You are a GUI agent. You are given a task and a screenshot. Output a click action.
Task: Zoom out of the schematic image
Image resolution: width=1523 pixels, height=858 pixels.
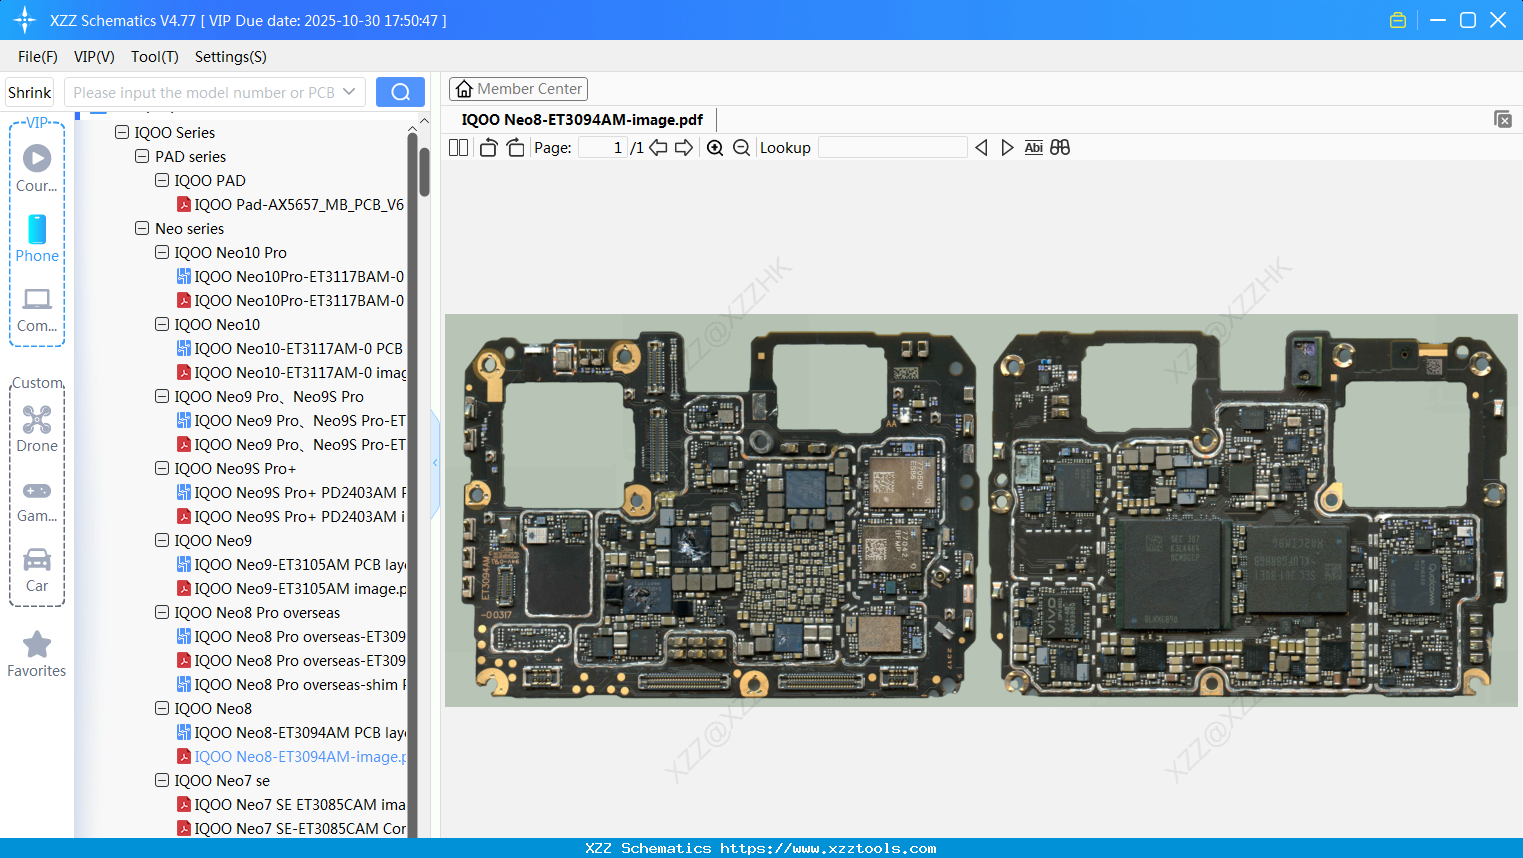coord(741,147)
